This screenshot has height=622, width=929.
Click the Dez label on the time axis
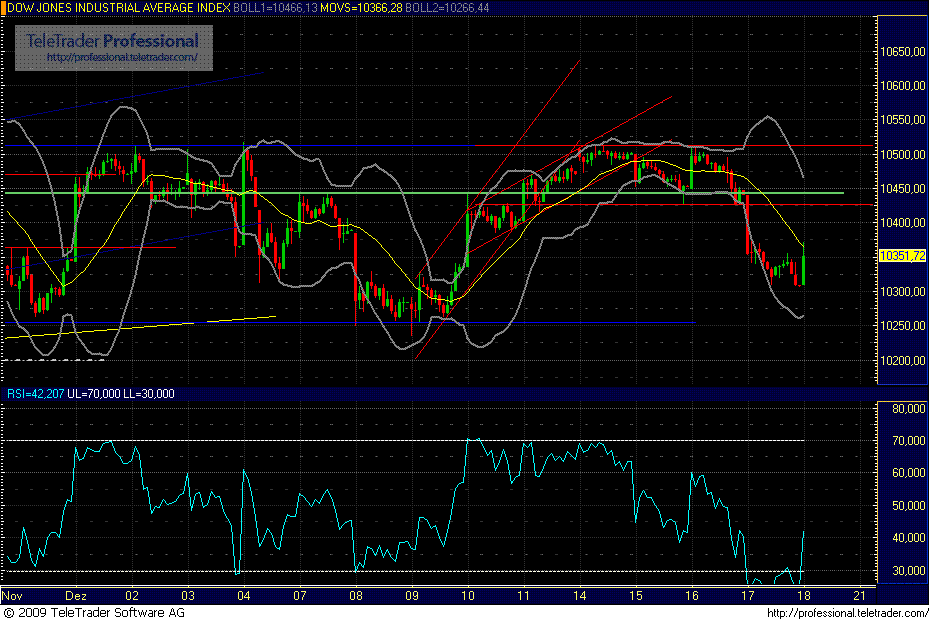[x=74, y=594]
